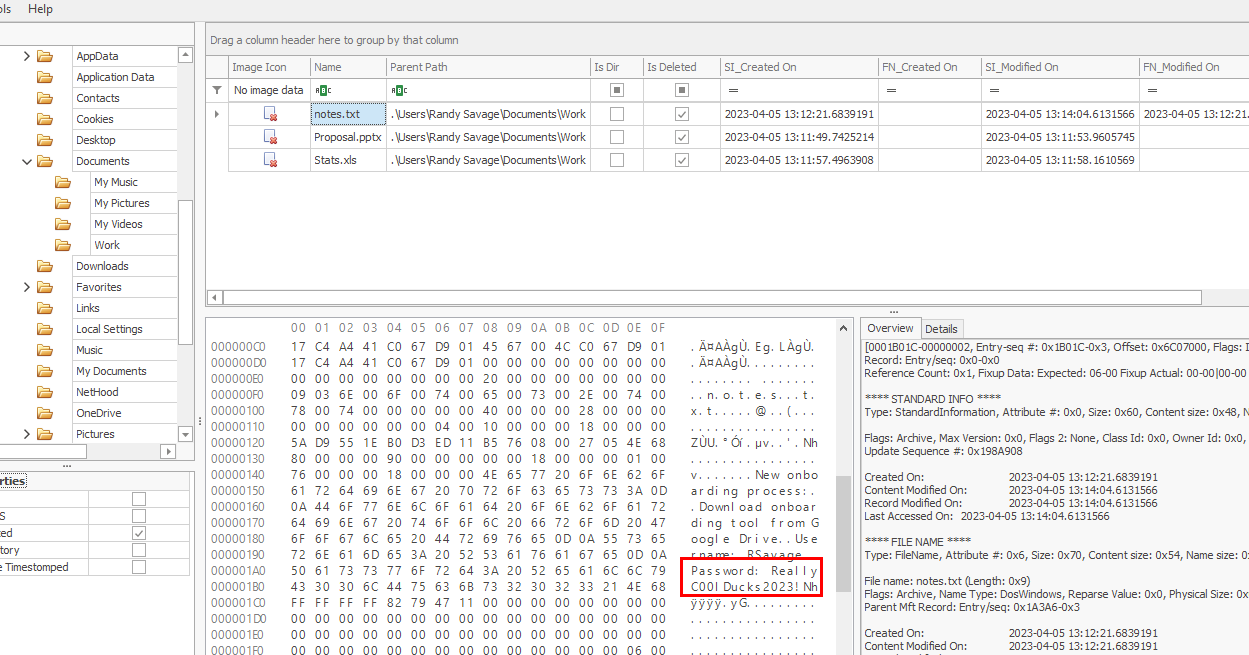
Task: Collapse the Documents folder tree node
Action: (x=26, y=161)
